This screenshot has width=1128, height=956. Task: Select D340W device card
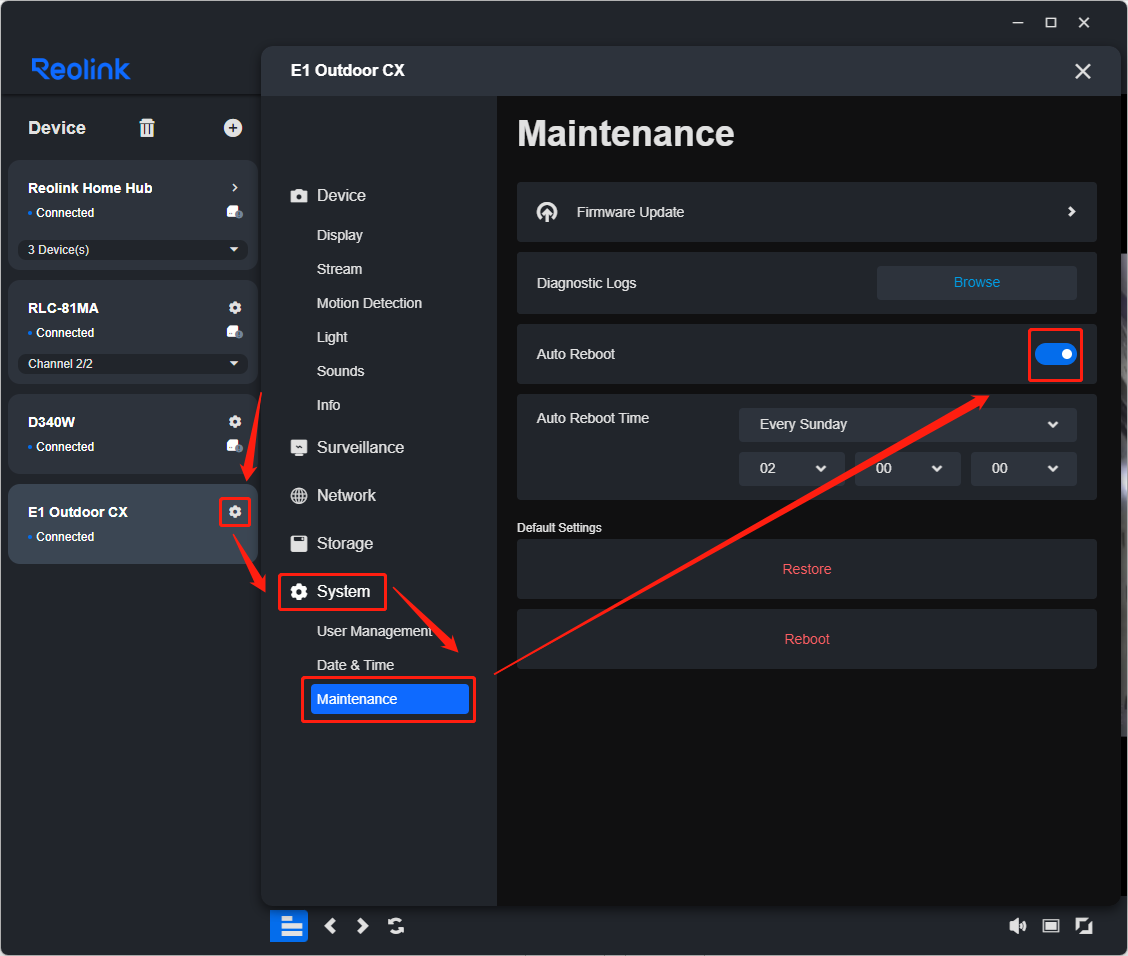(x=132, y=434)
